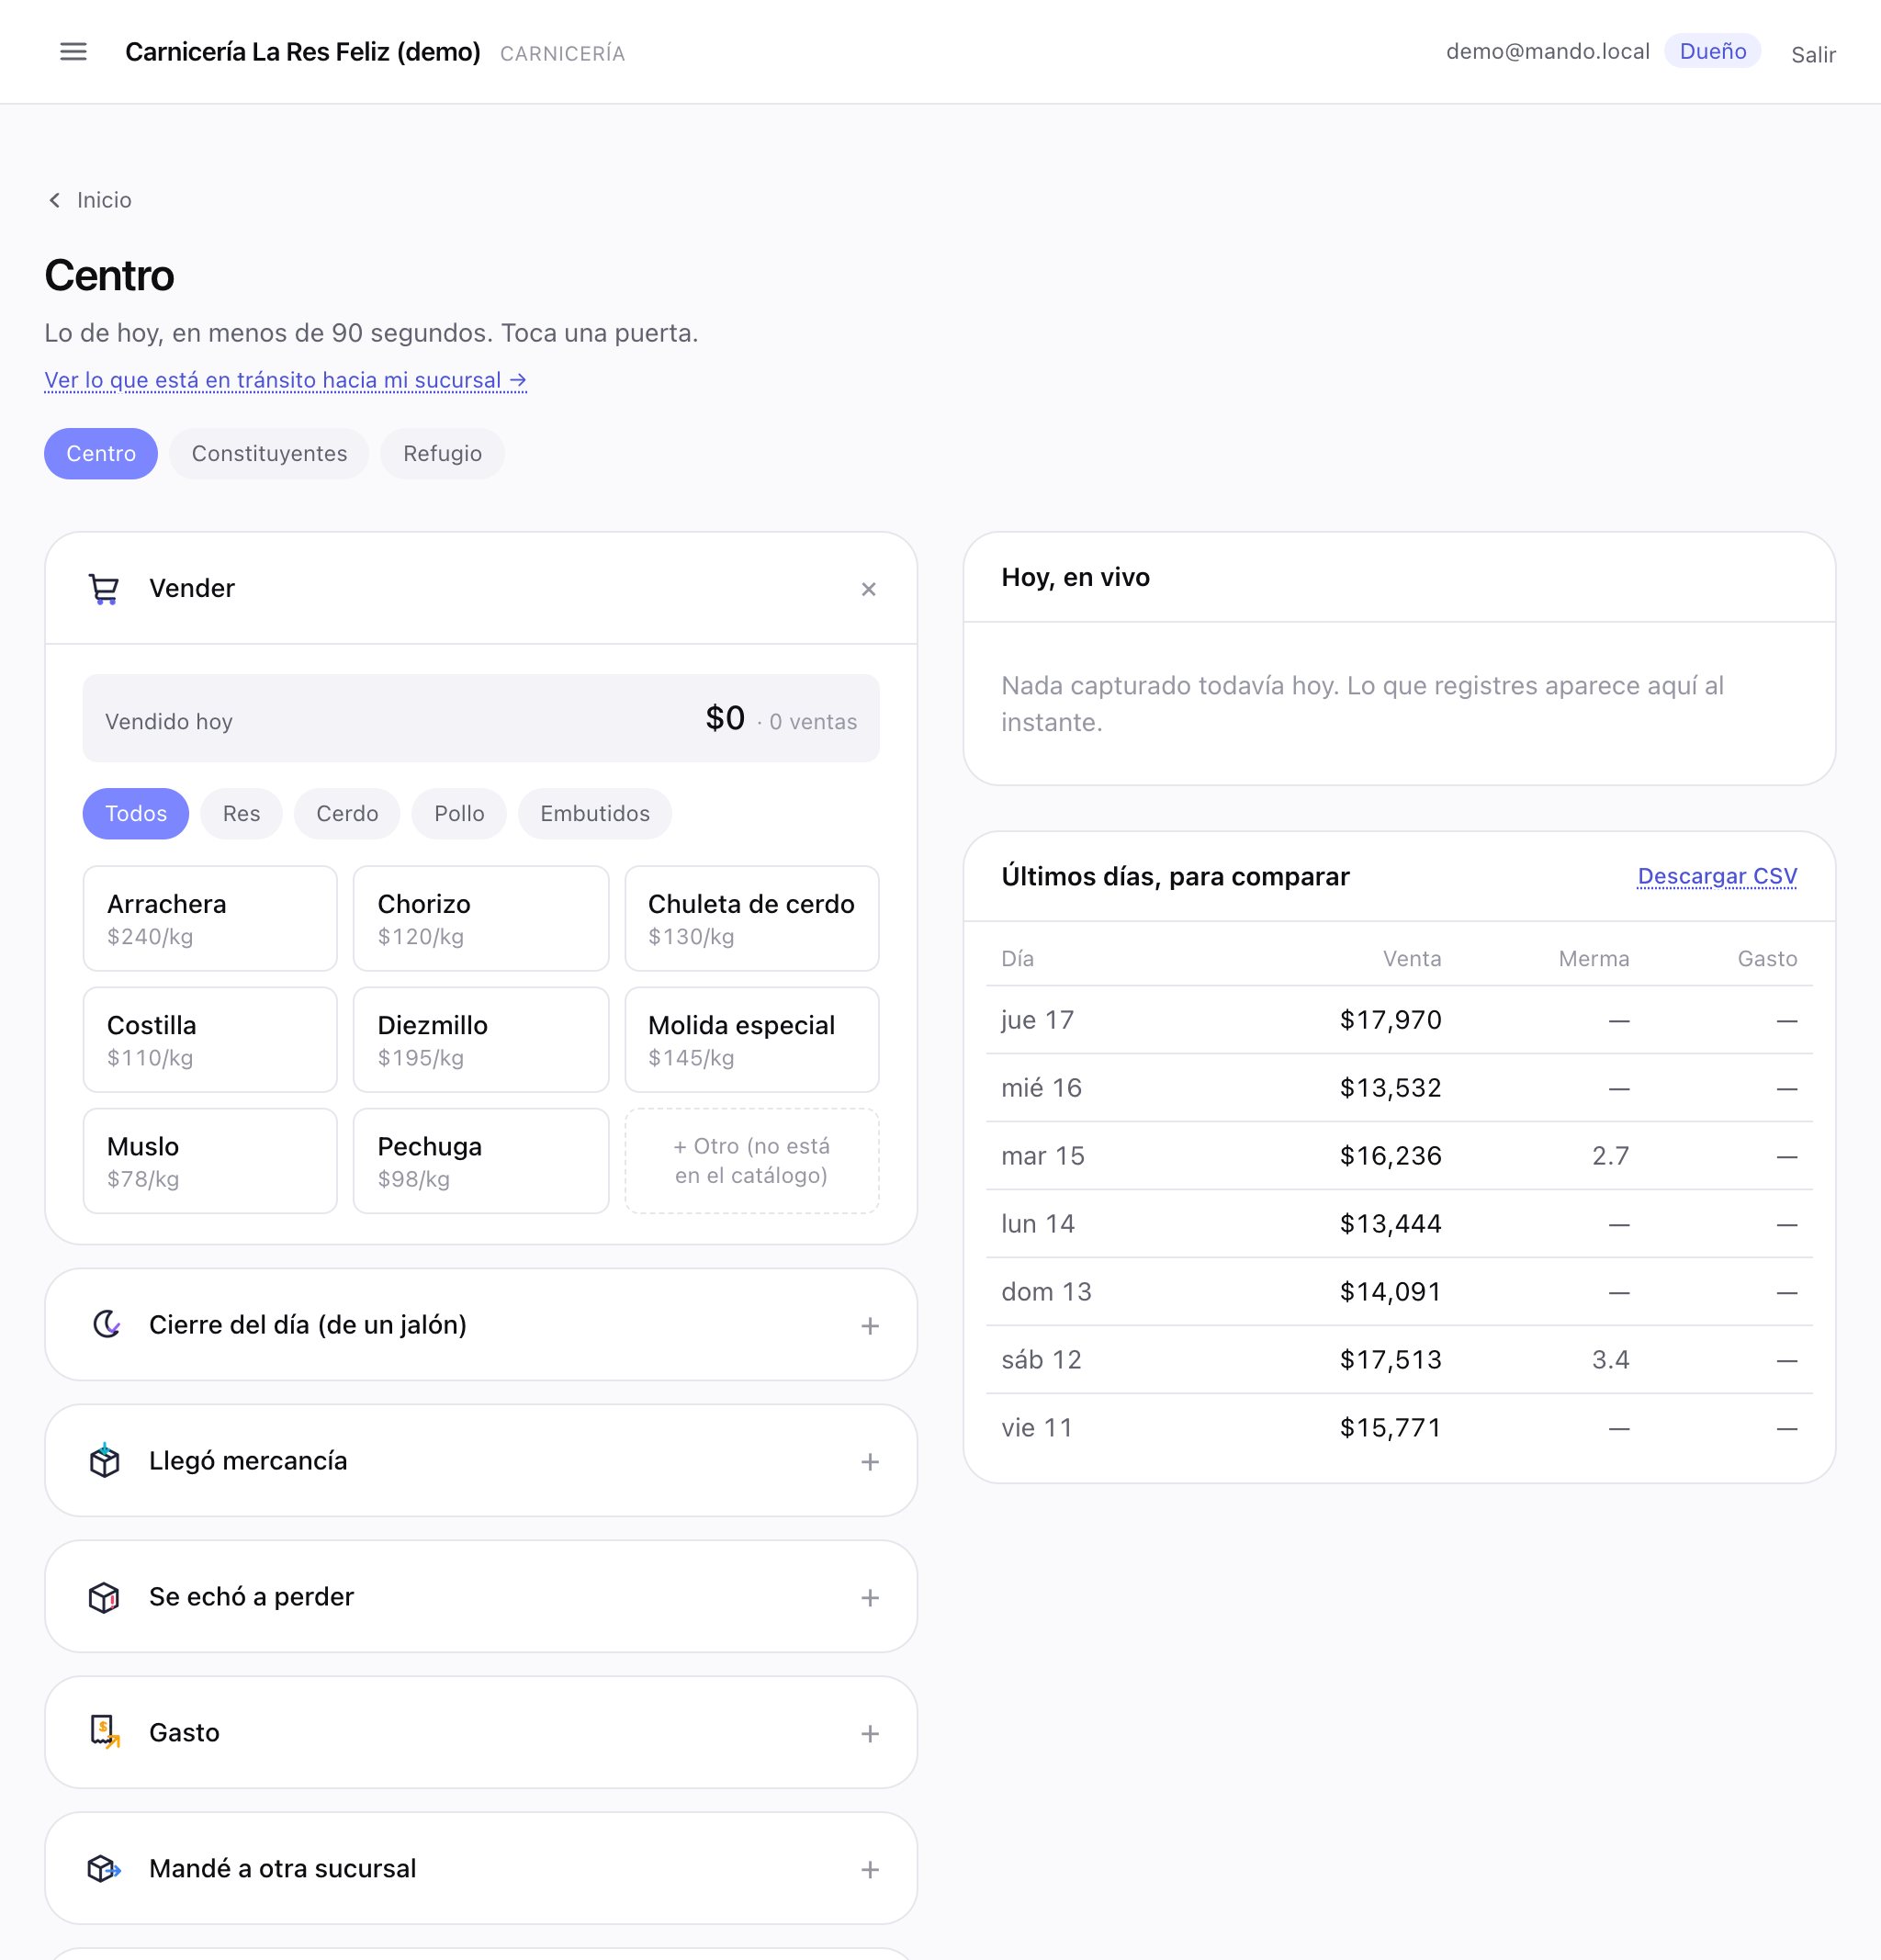Click the transfer box icon for Mandé a otra sucursal
This screenshot has width=1881, height=1960.
click(x=104, y=1868)
